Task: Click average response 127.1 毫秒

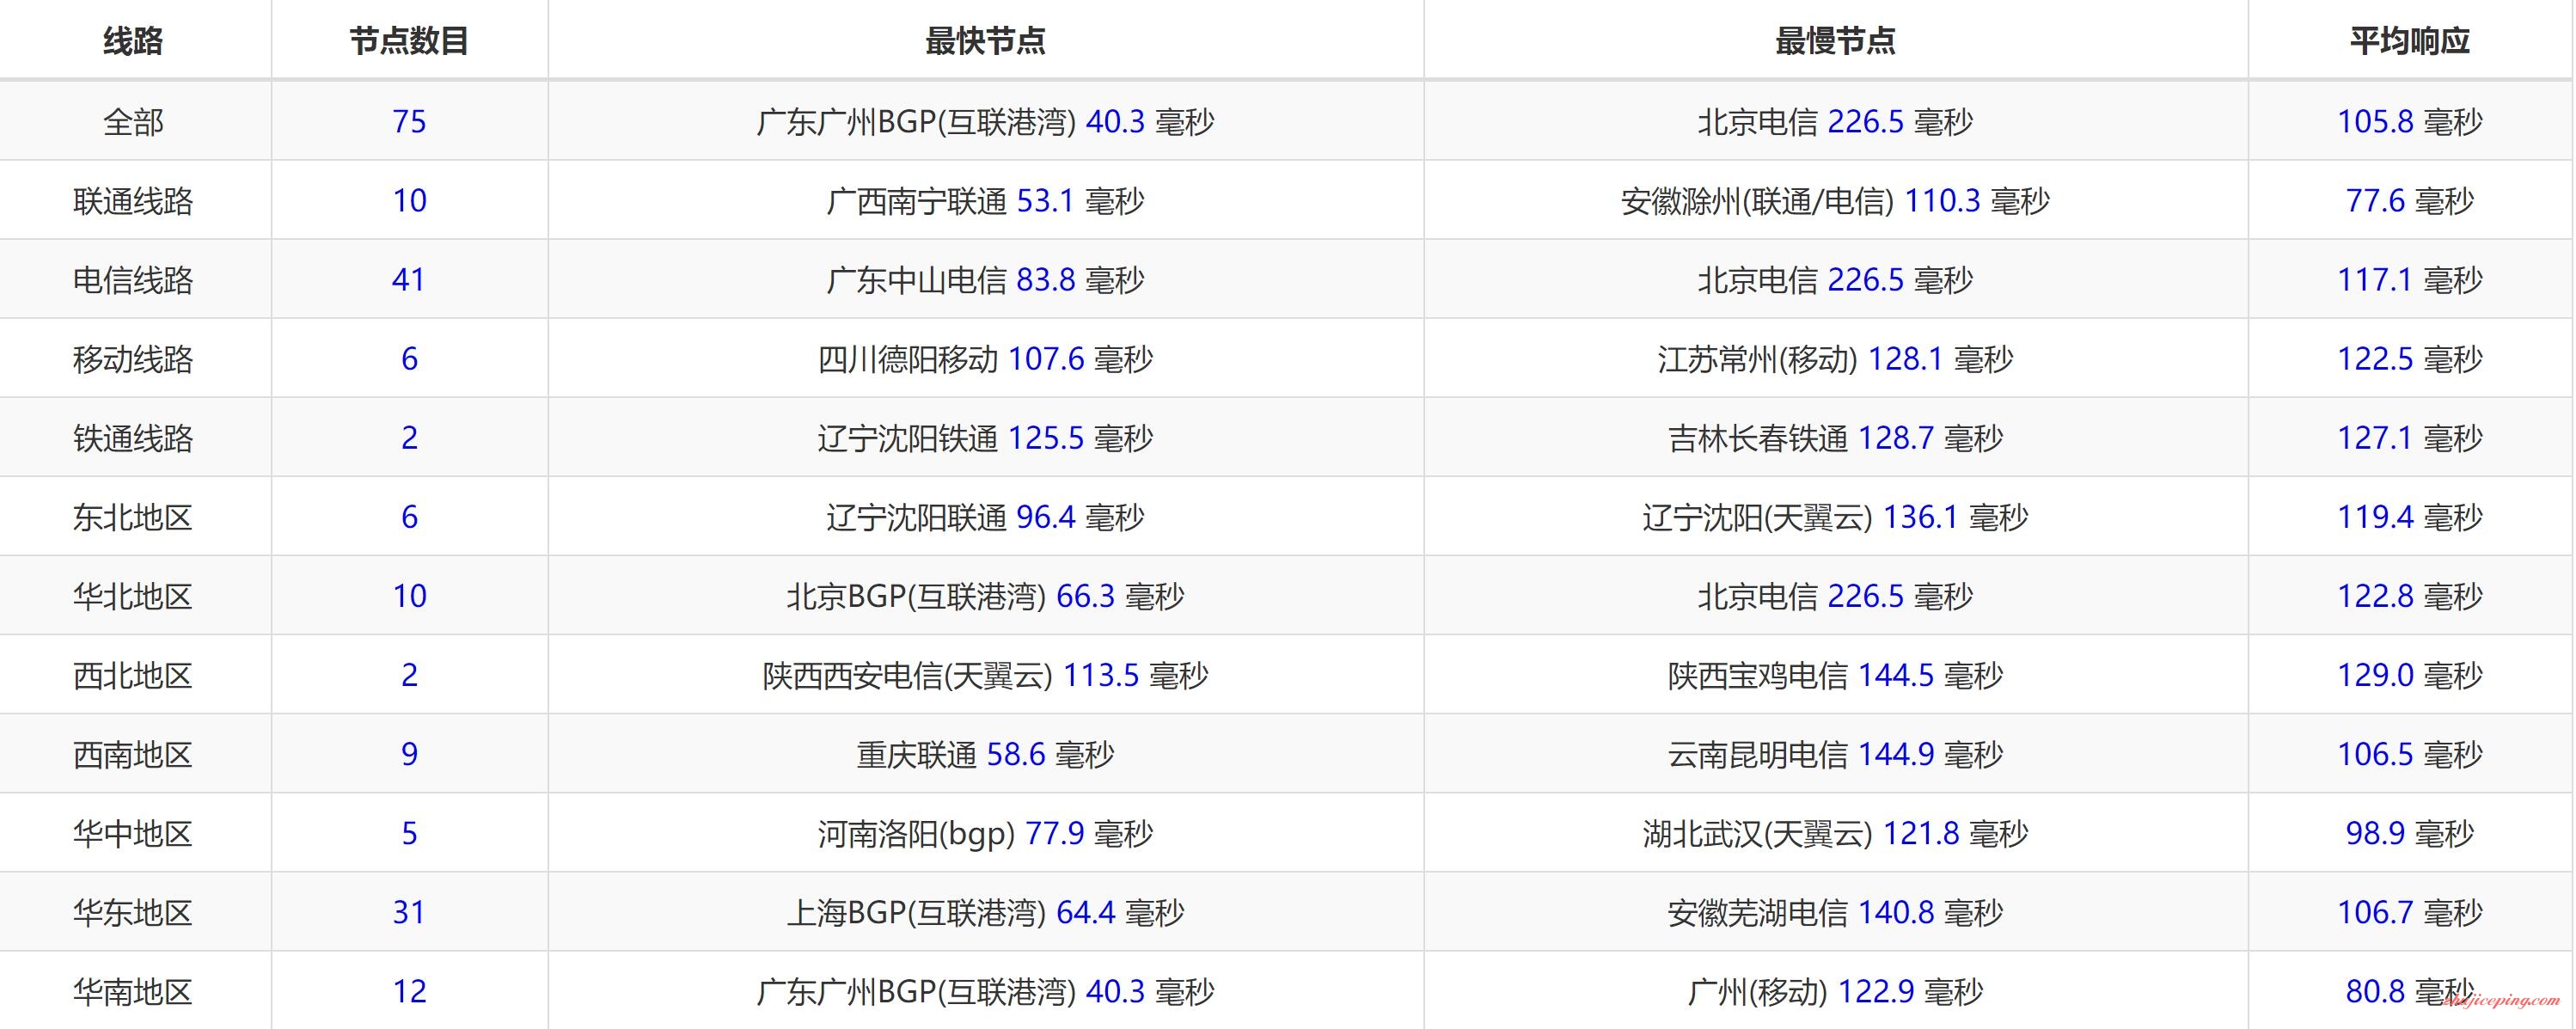Action: (x=2410, y=438)
